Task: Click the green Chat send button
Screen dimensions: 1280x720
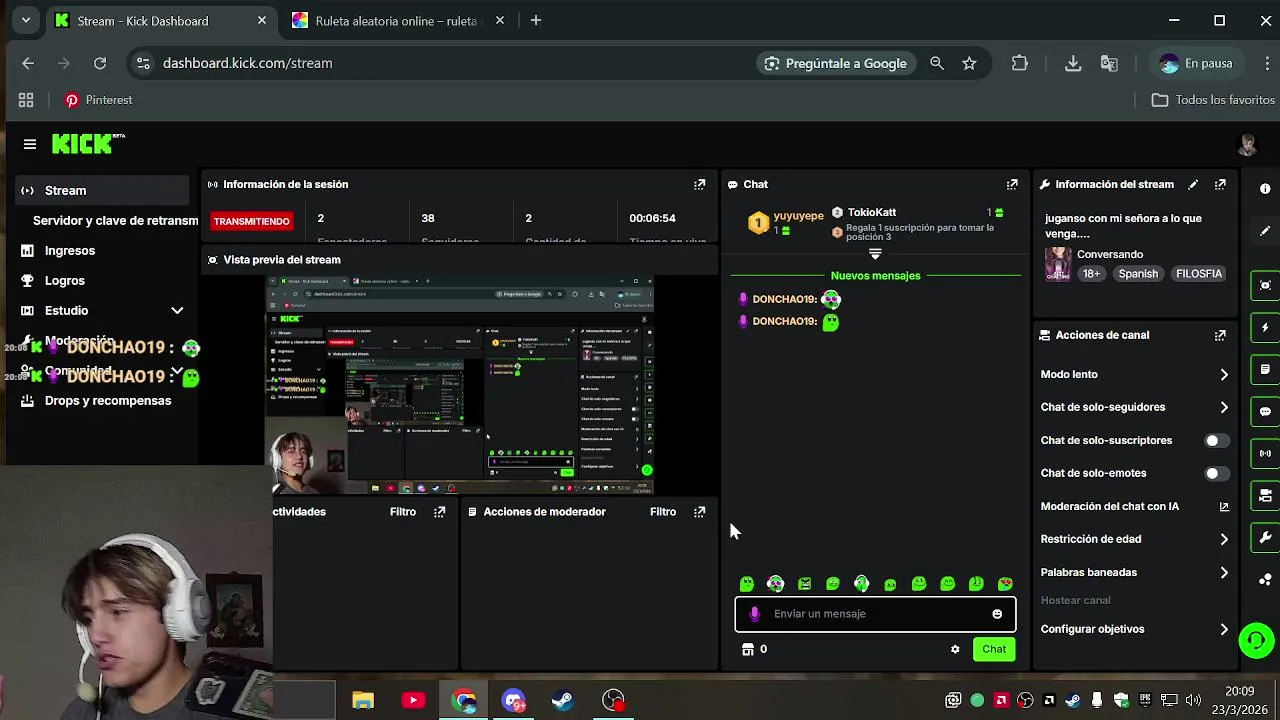Action: pyautogui.click(x=994, y=649)
